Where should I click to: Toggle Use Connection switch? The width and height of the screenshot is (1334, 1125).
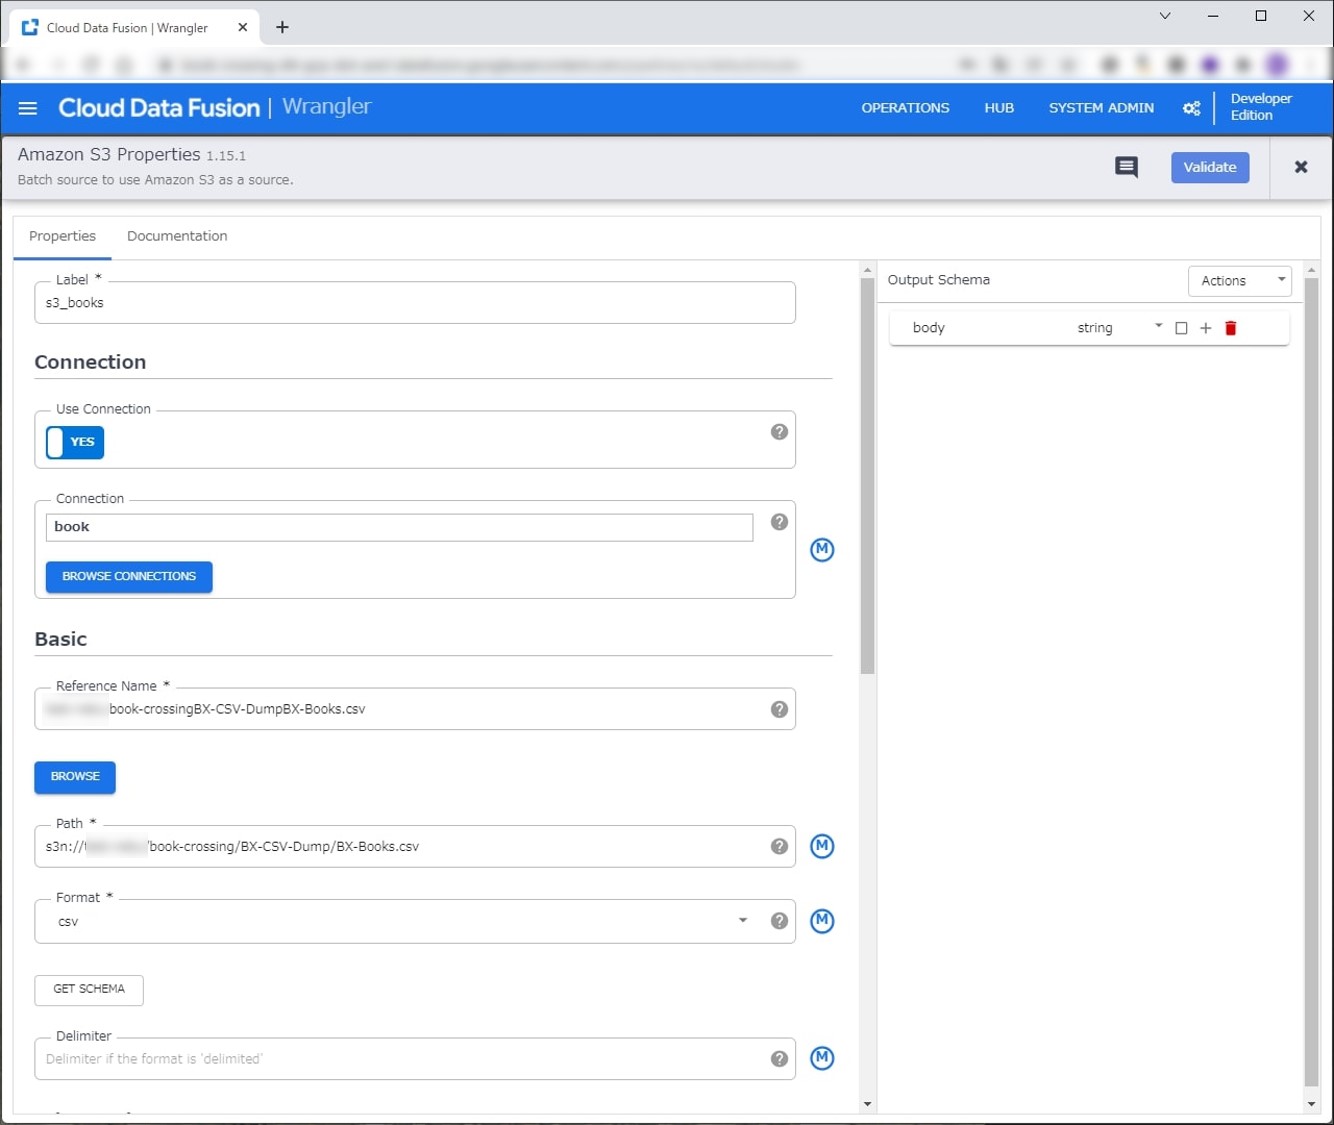(x=75, y=442)
